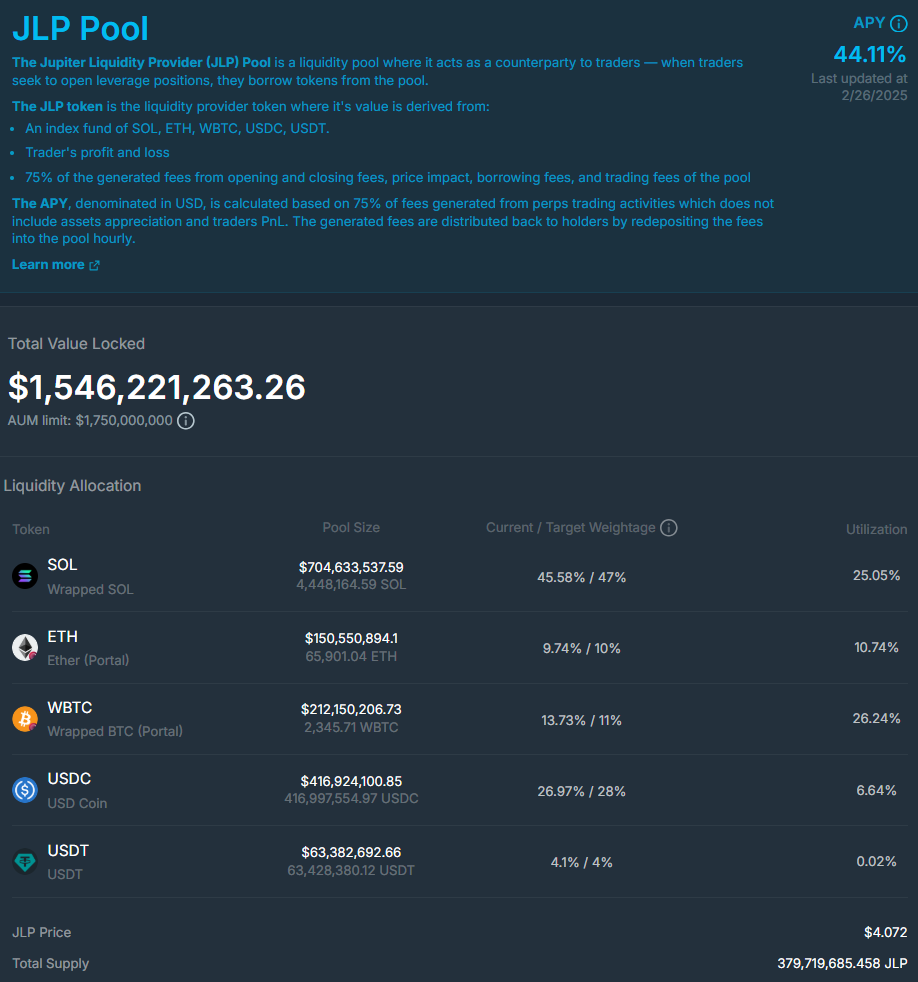Click the Current / Target Weightage info icon

click(x=669, y=528)
